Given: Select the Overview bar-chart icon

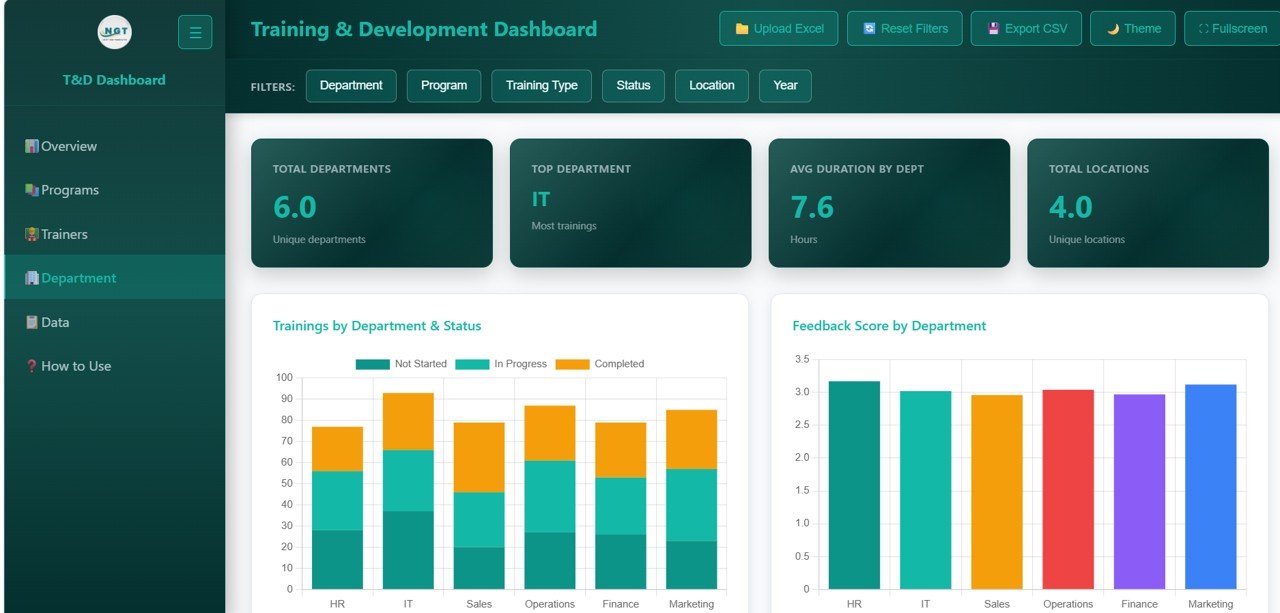Looking at the screenshot, I should (34, 145).
